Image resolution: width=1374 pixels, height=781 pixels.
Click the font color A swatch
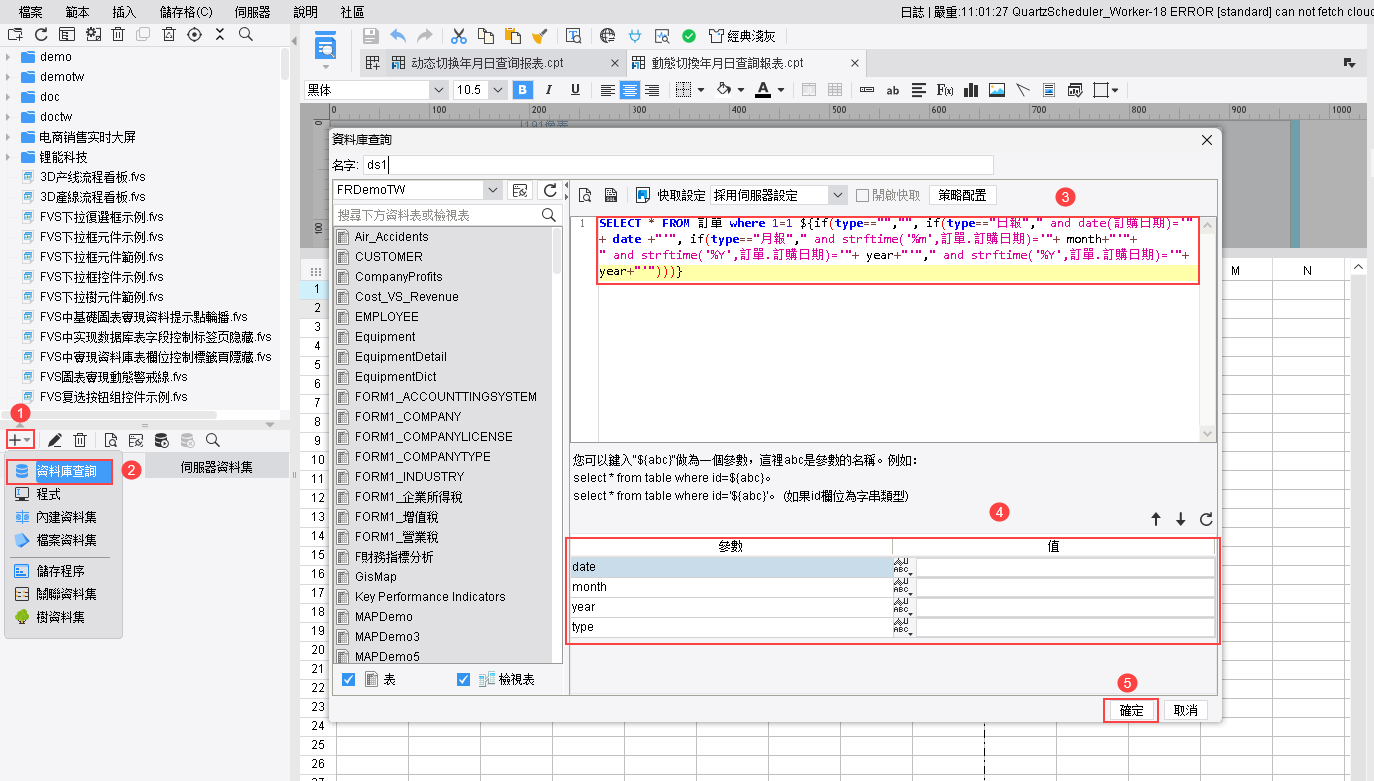pyautogui.click(x=763, y=90)
